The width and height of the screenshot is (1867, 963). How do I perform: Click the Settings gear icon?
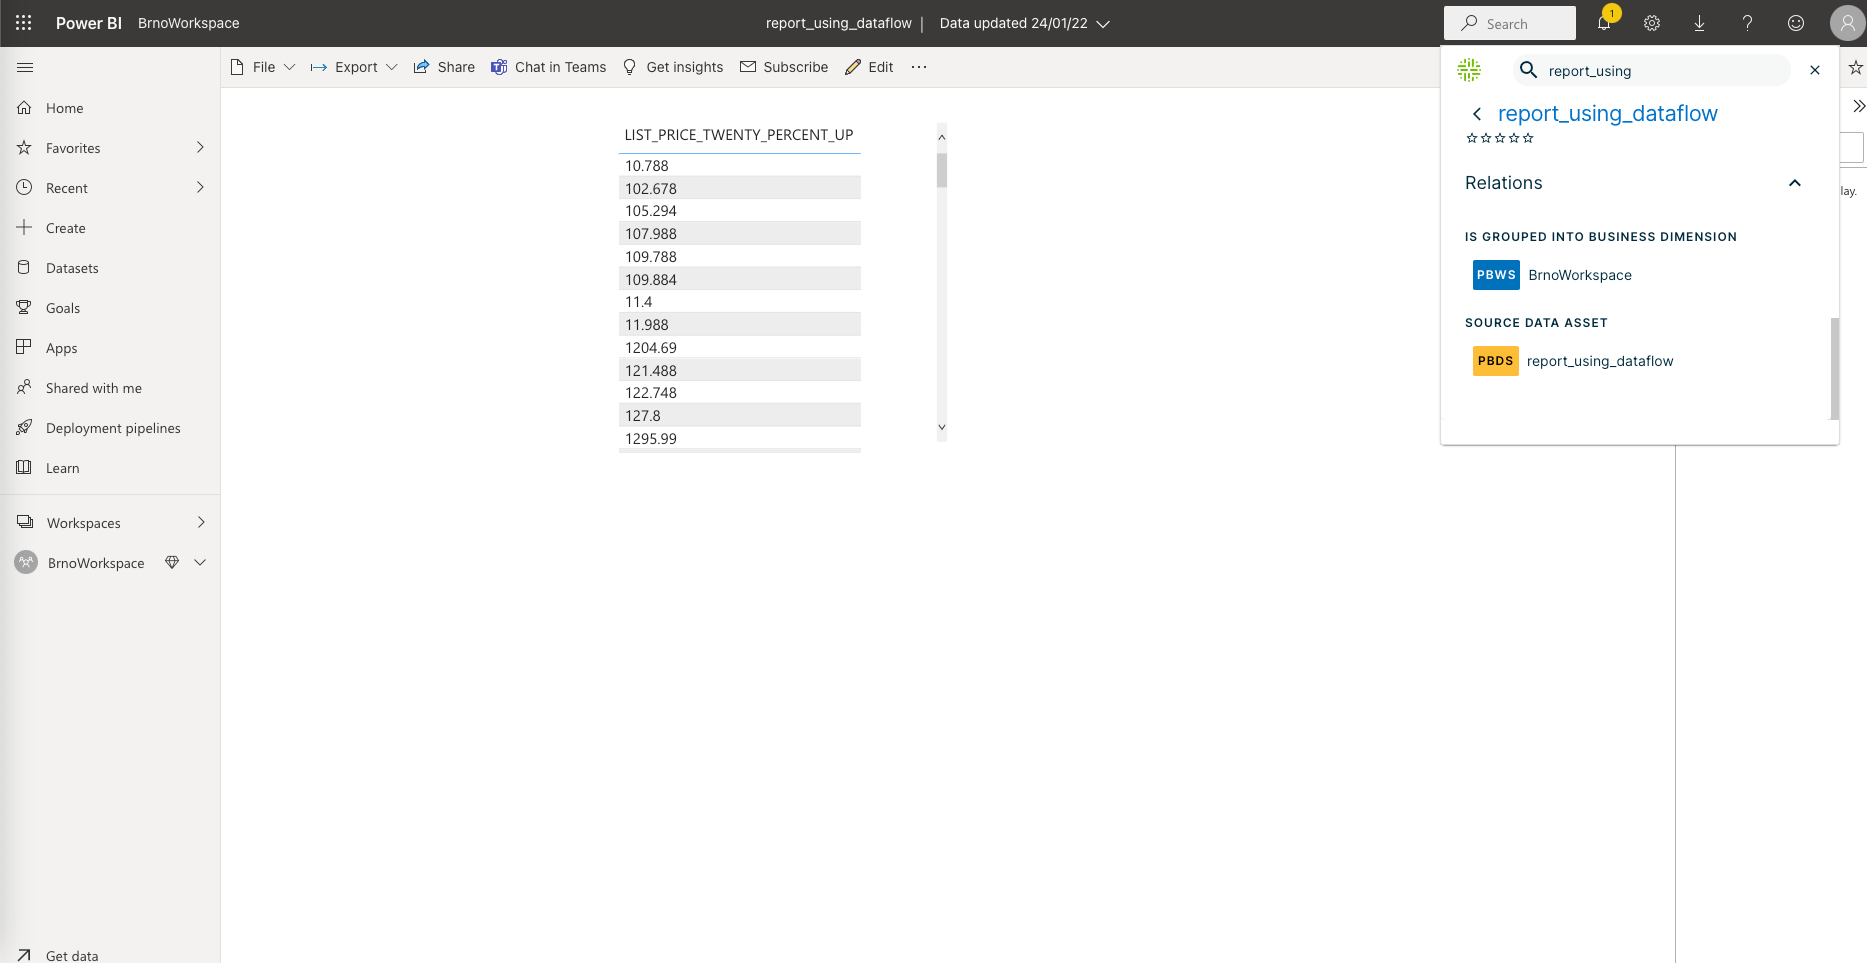pyautogui.click(x=1651, y=22)
